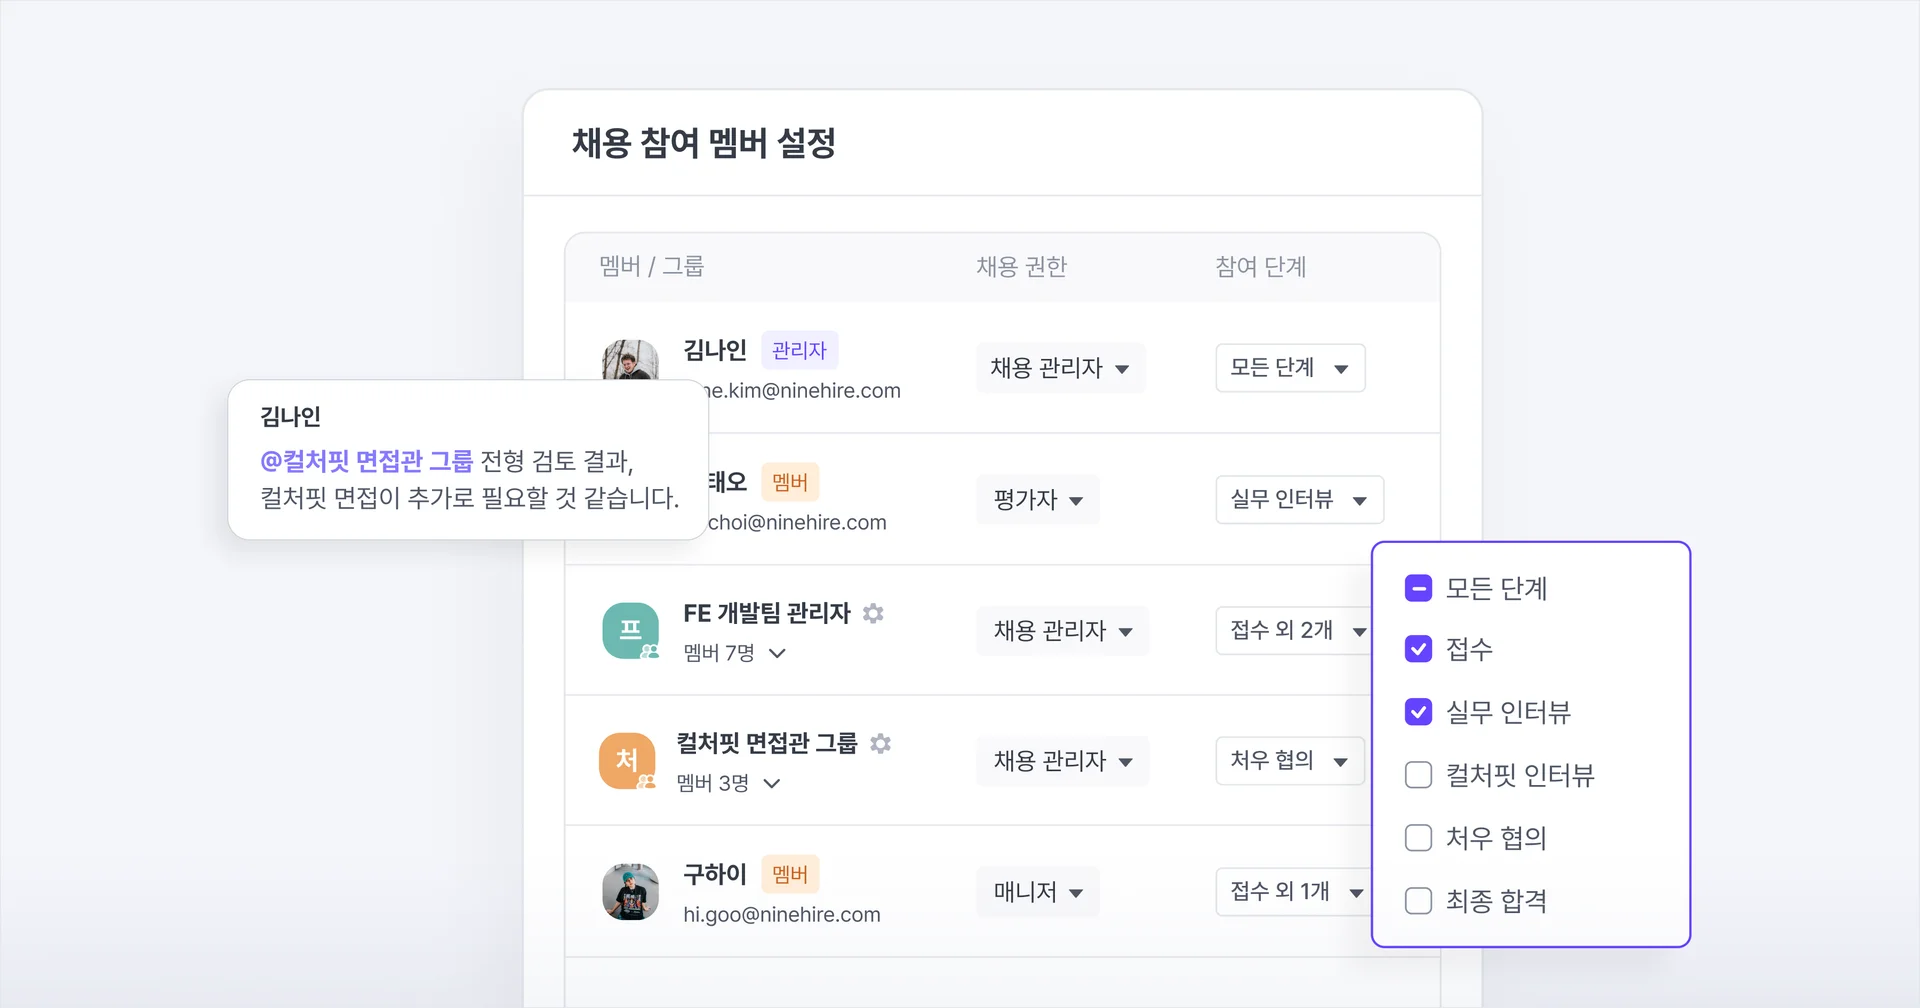Open 김나인's 모든 단계 stage dropdown
1920x1008 pixels.
(1290, 368)
